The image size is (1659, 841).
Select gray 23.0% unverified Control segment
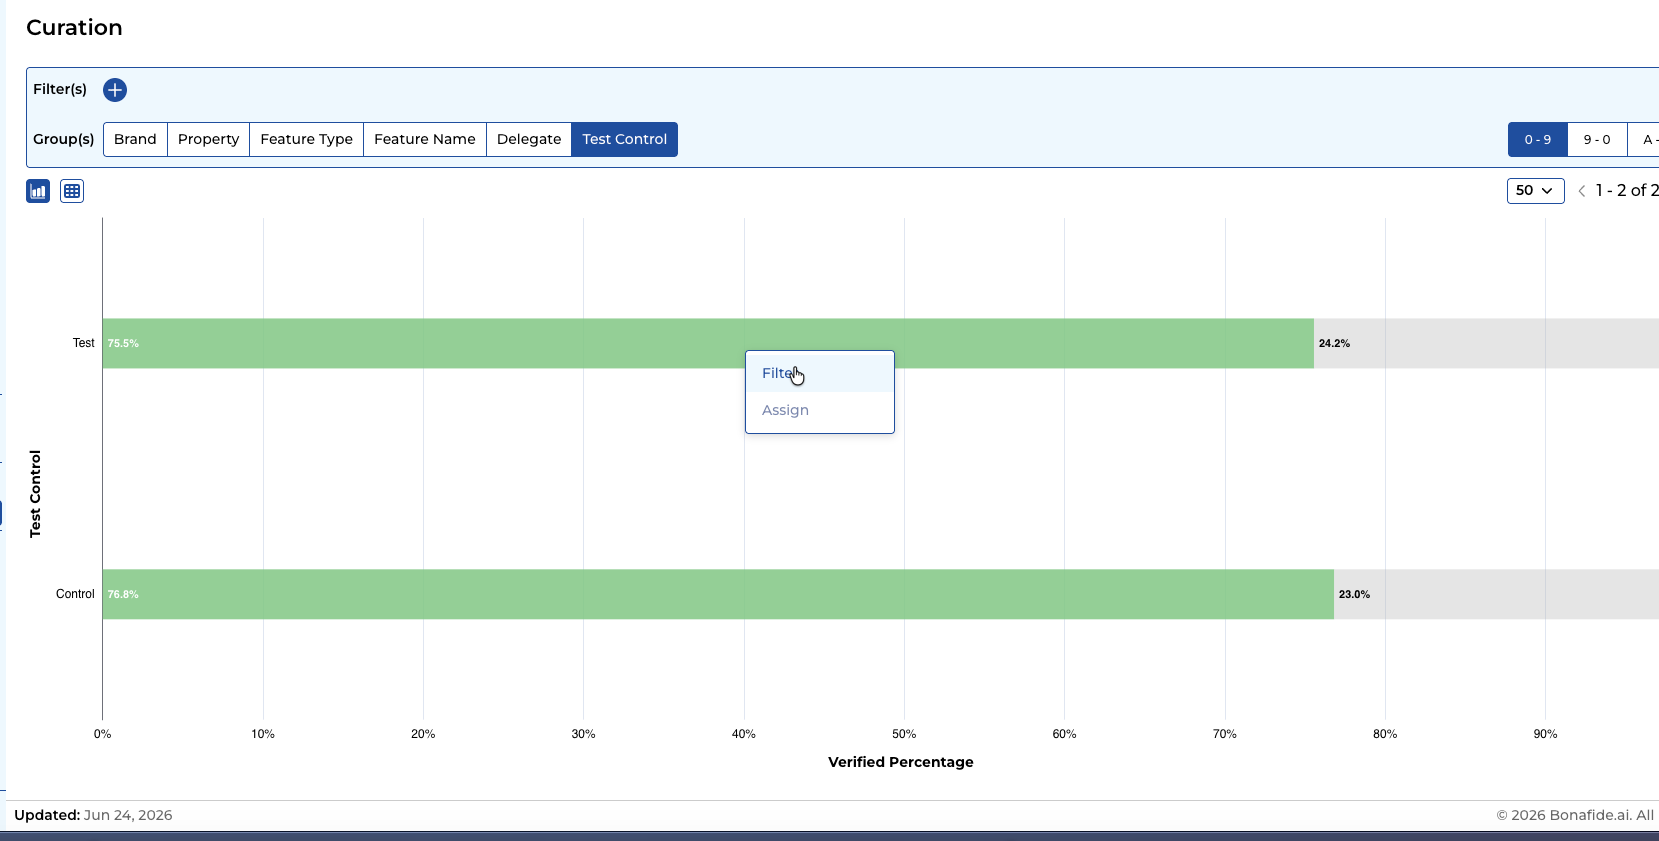tap(1496, 594)
